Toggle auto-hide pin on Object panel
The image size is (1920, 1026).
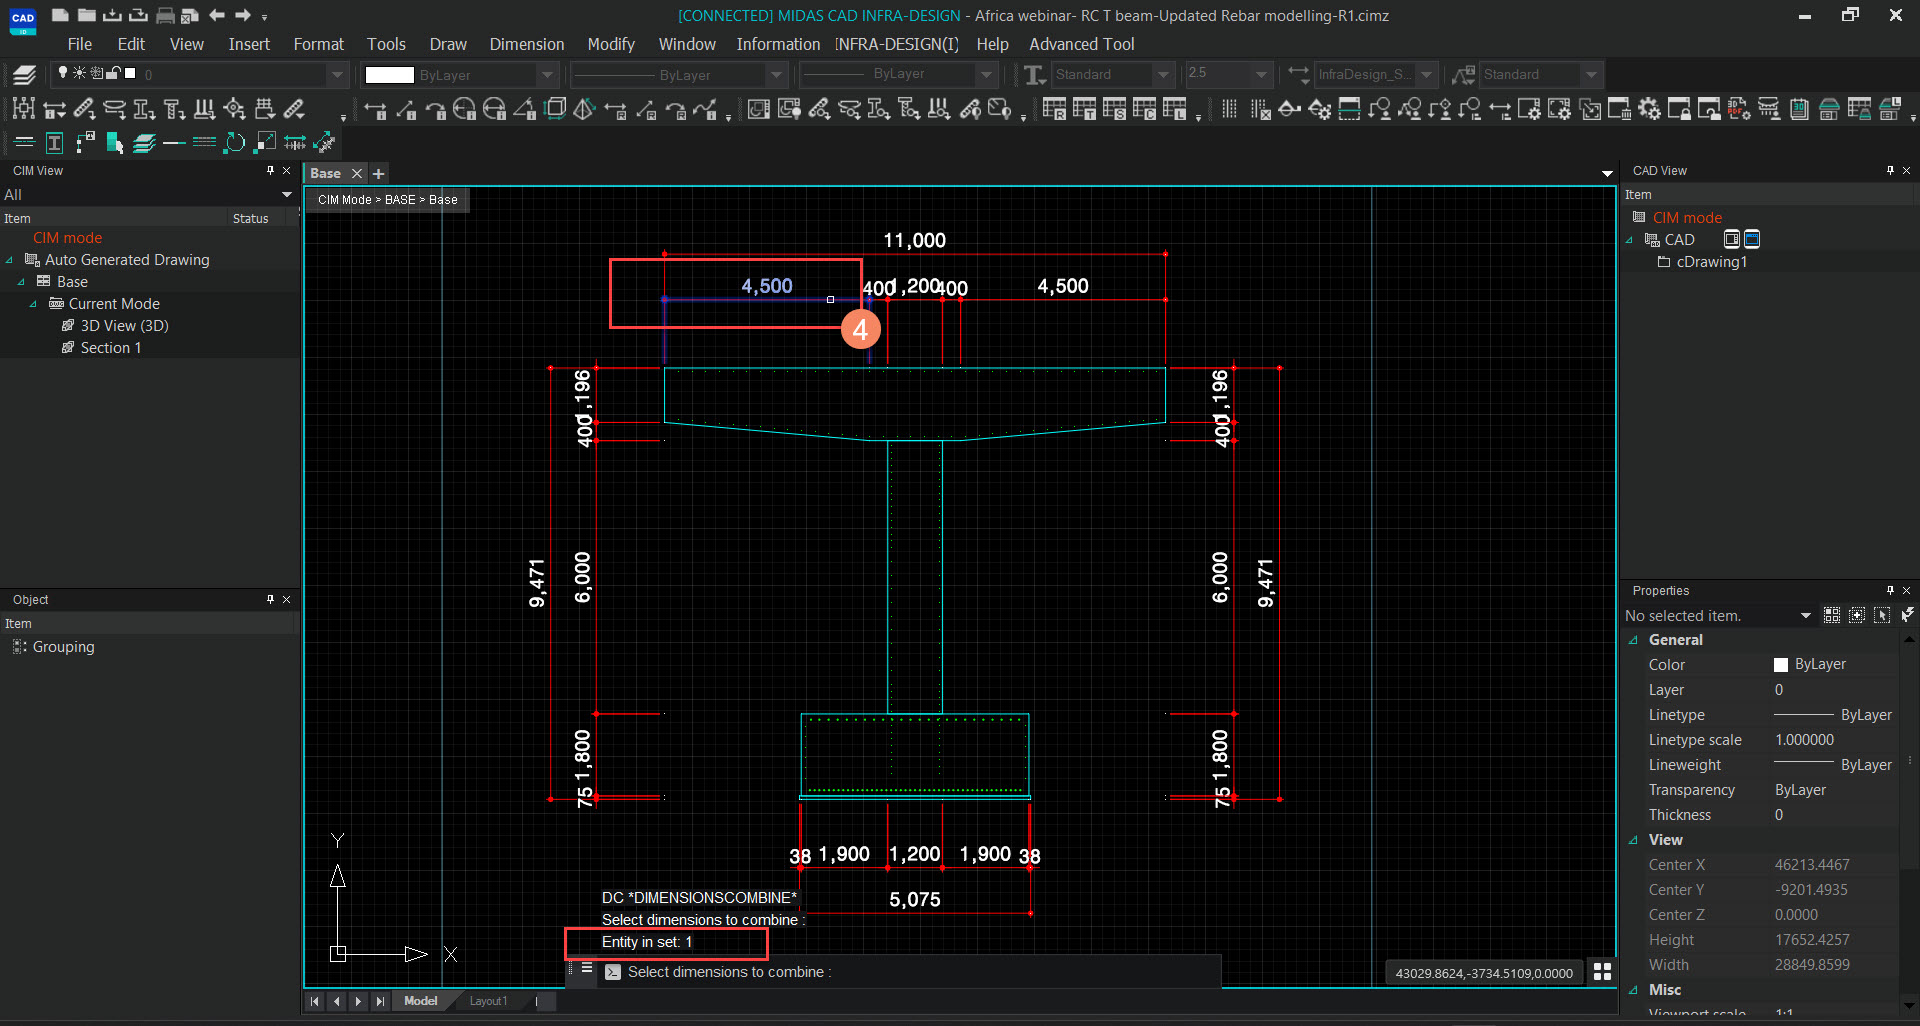click(270, 599)
